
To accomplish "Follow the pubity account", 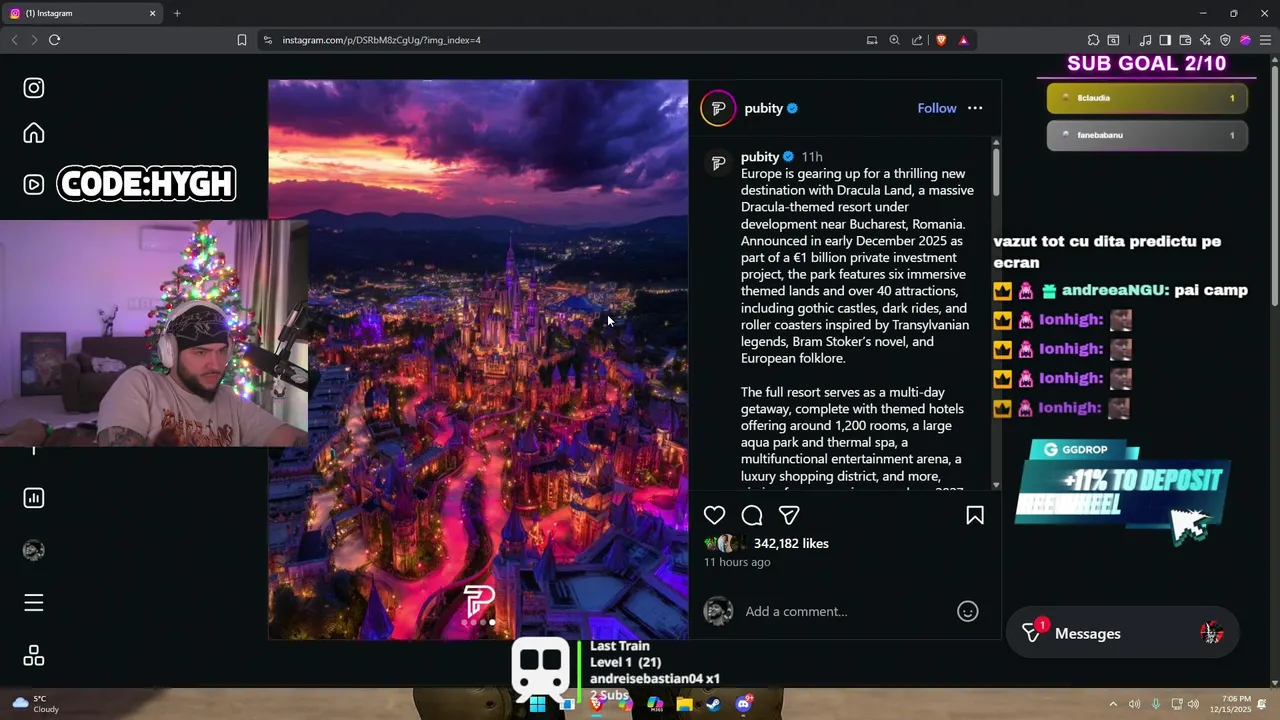I will coord(937,108).
